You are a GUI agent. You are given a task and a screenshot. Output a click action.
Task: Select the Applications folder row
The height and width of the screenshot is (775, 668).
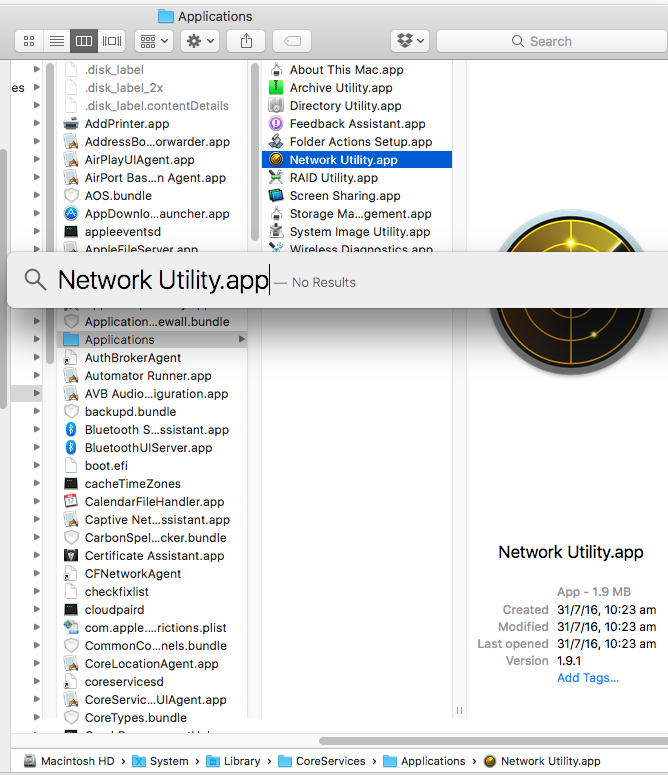pos(152,340)
